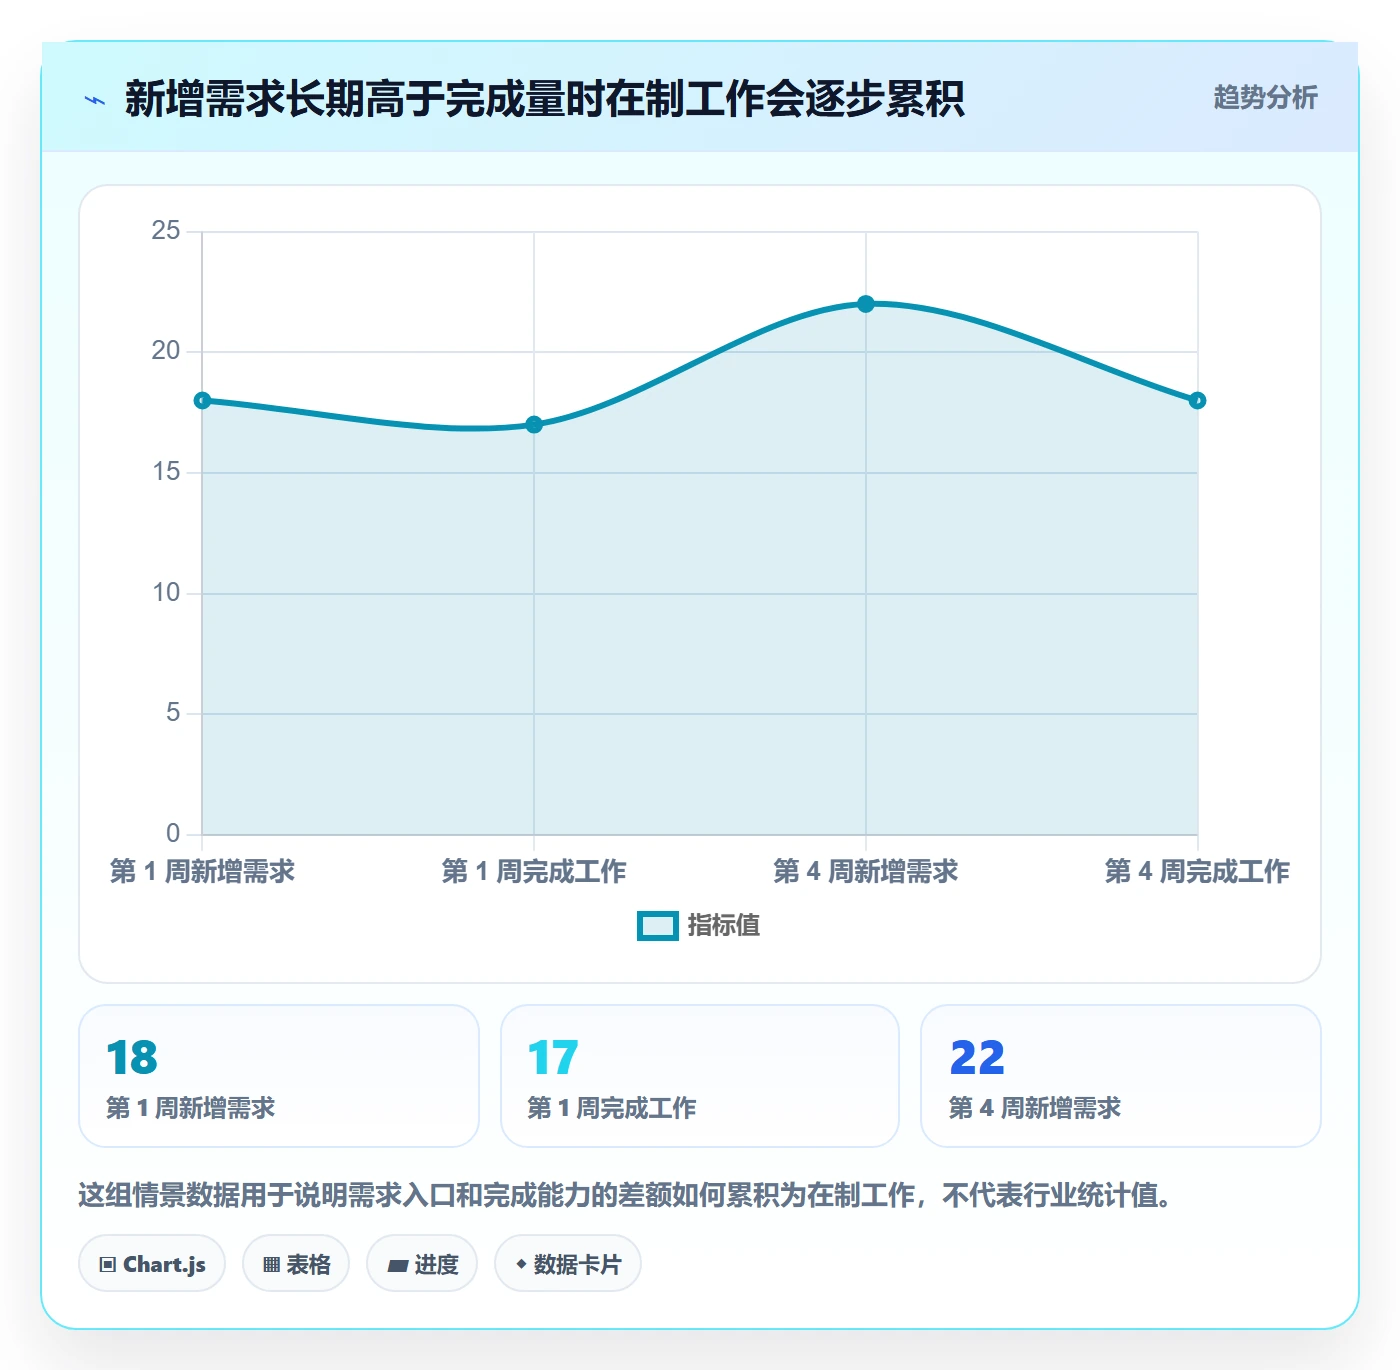Click the 第 1 周新增需求 data point on chart
The width and height of the screenshot is (1400, 1370).
(x=202, y=400)
